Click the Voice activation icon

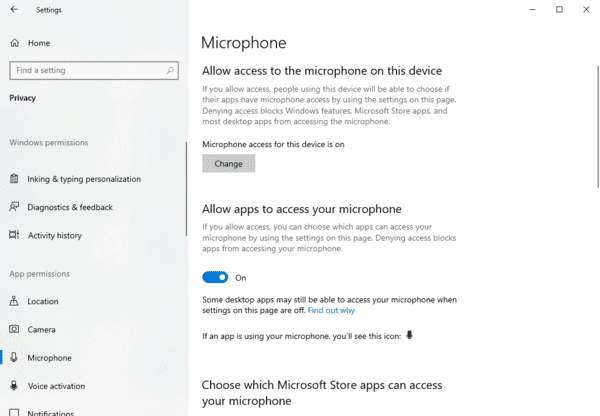14,385
